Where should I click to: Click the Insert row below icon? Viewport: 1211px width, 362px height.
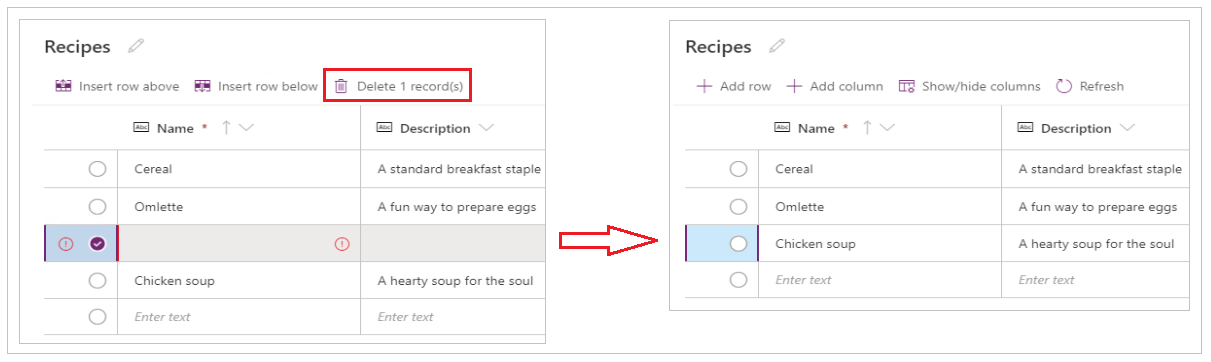point(202,86)
